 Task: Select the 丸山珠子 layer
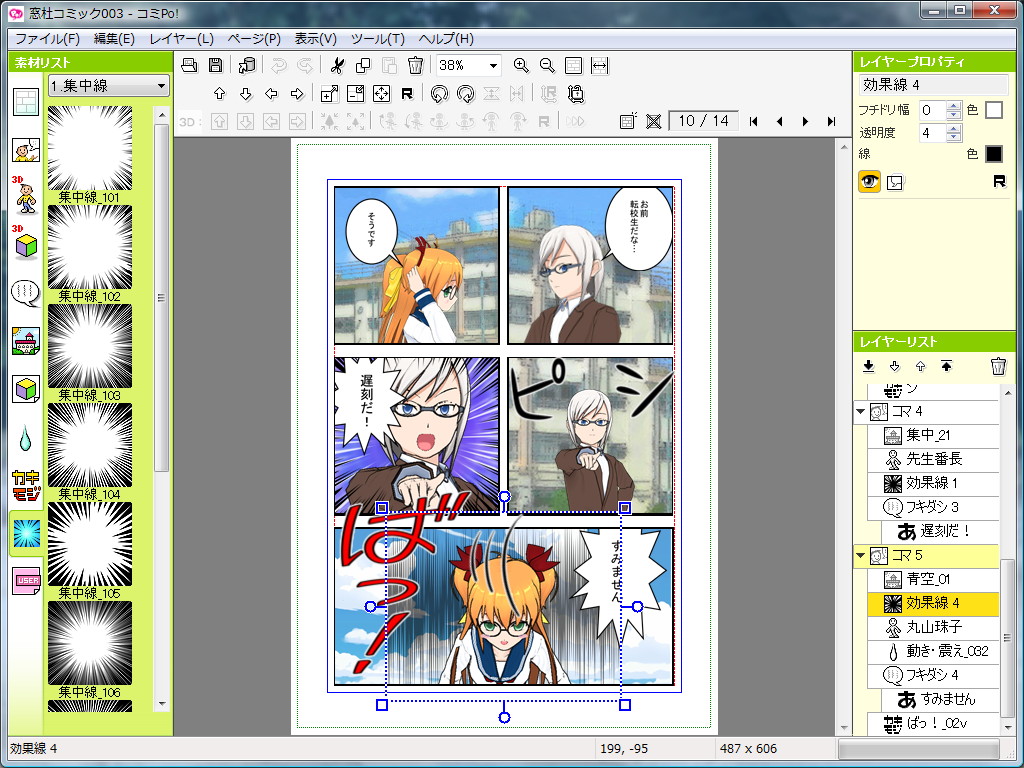(x=933, y=628)
